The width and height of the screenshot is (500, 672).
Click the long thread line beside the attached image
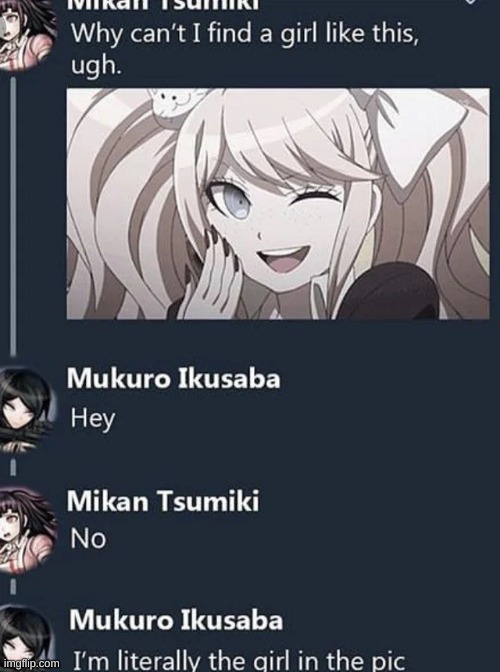pos(13,216)
